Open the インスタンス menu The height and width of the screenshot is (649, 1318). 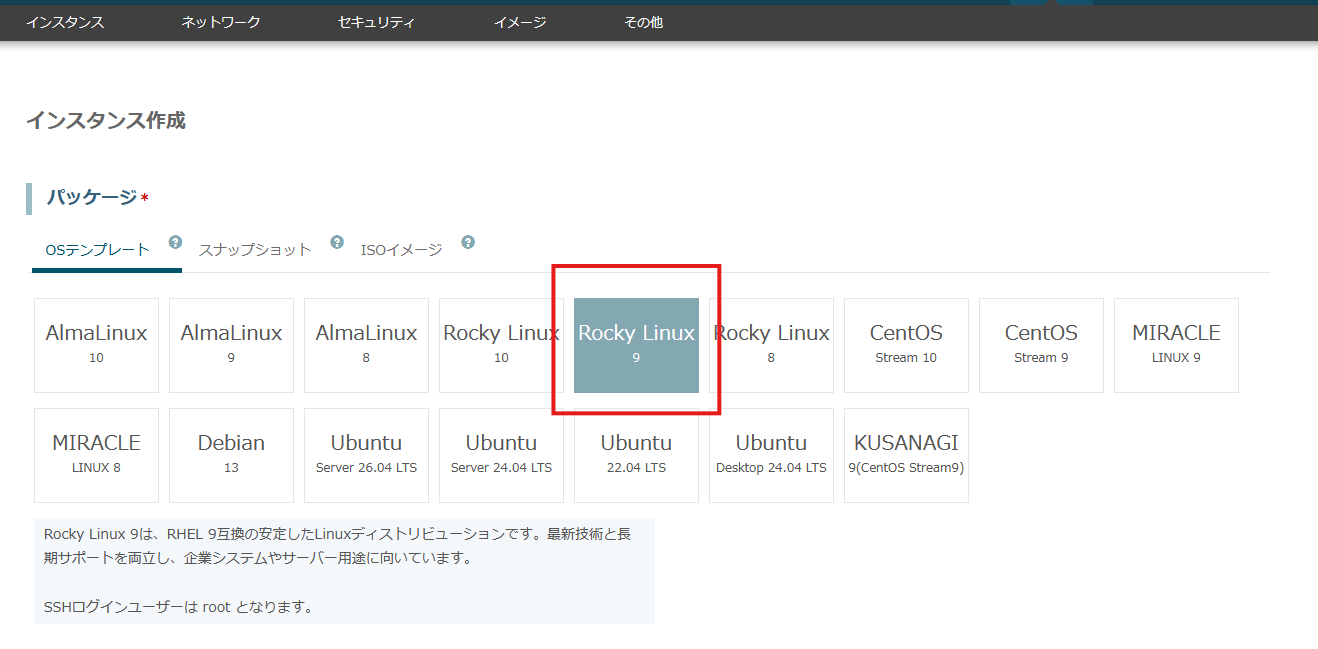pyautogui.click(x=65, y=22)
